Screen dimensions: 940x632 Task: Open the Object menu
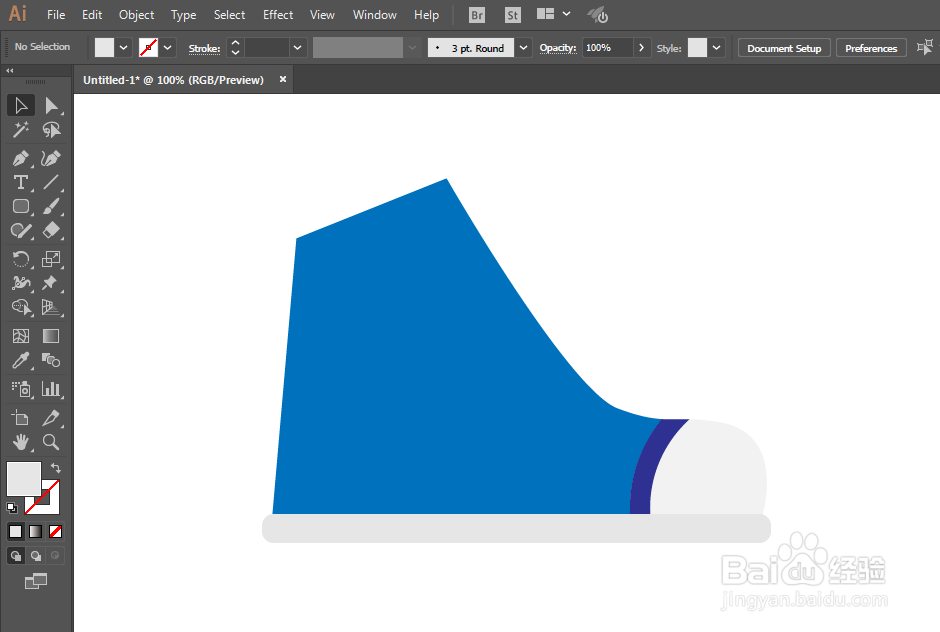pyautogui.click(x=137, y=15)
